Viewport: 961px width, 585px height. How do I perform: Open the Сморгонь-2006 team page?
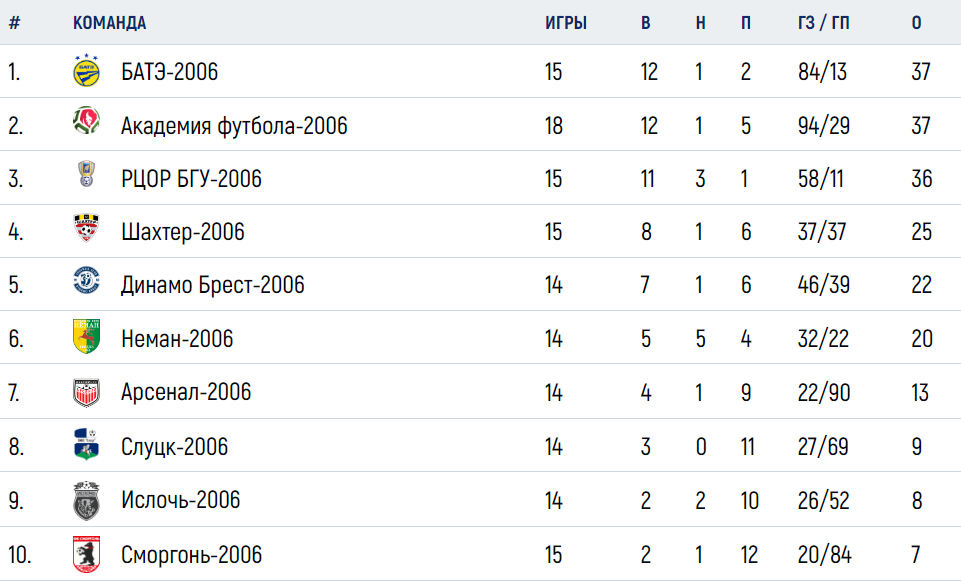tap(191, 555)
